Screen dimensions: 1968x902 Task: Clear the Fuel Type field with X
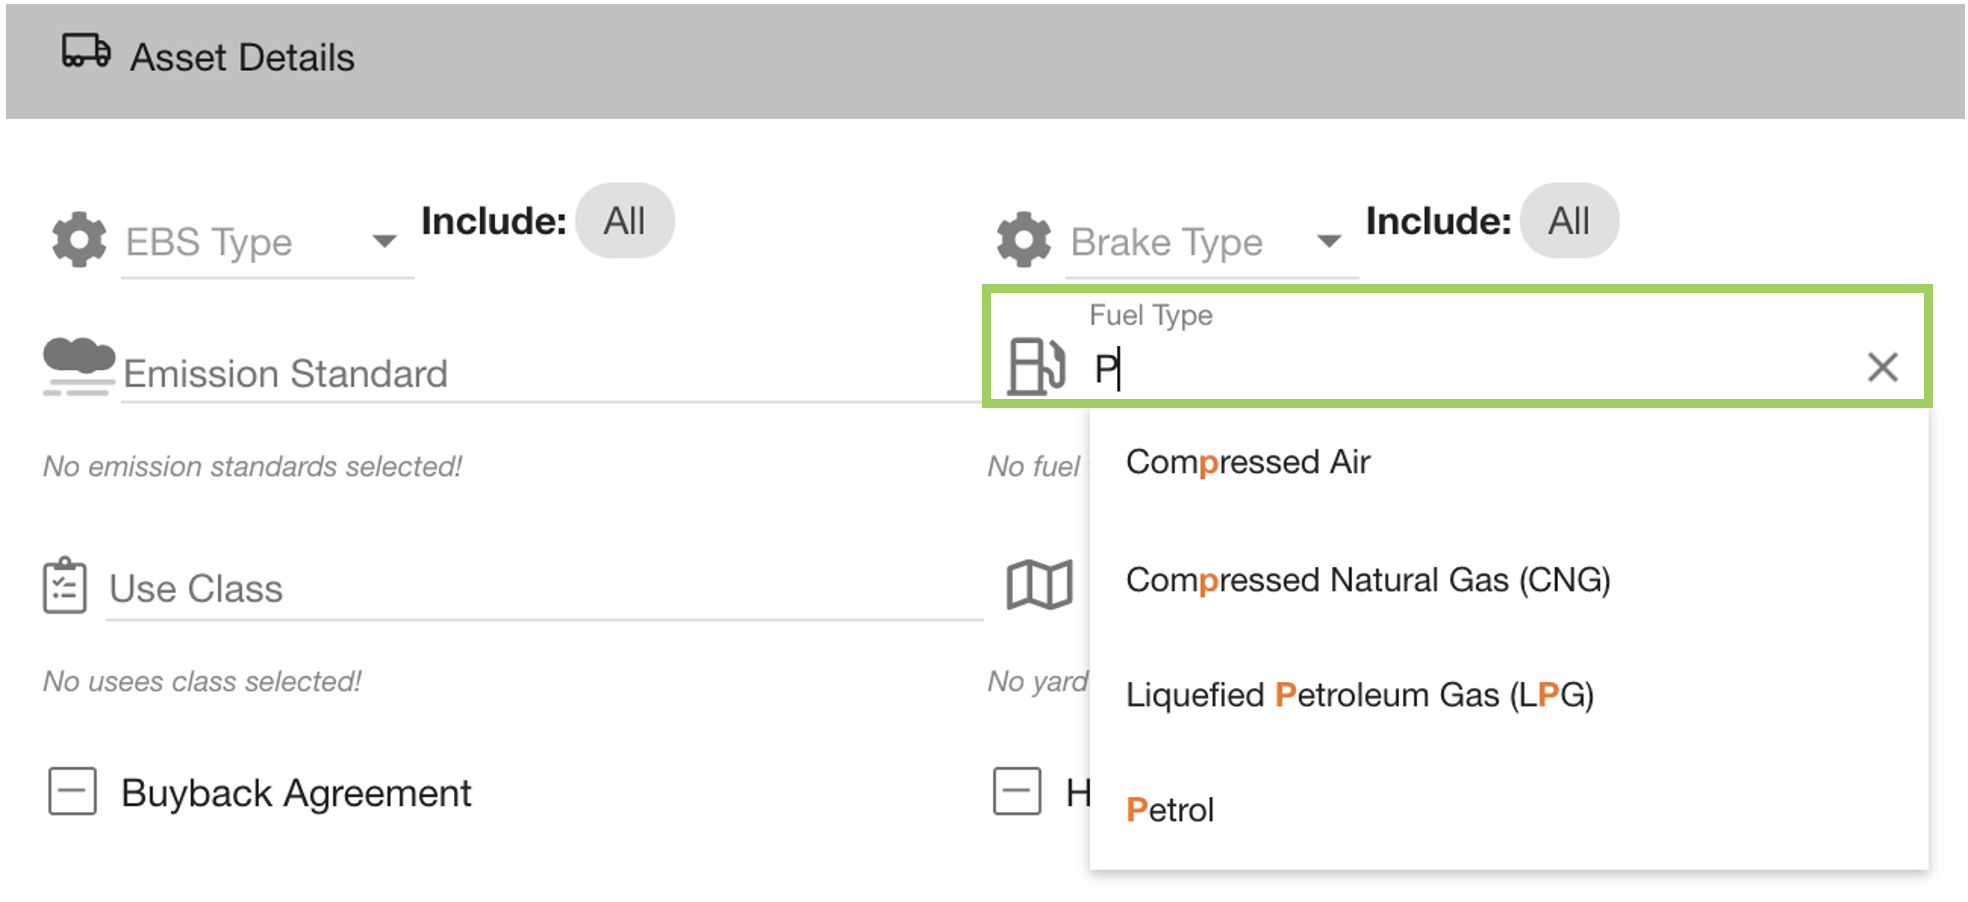click(x=1882, y=367)
